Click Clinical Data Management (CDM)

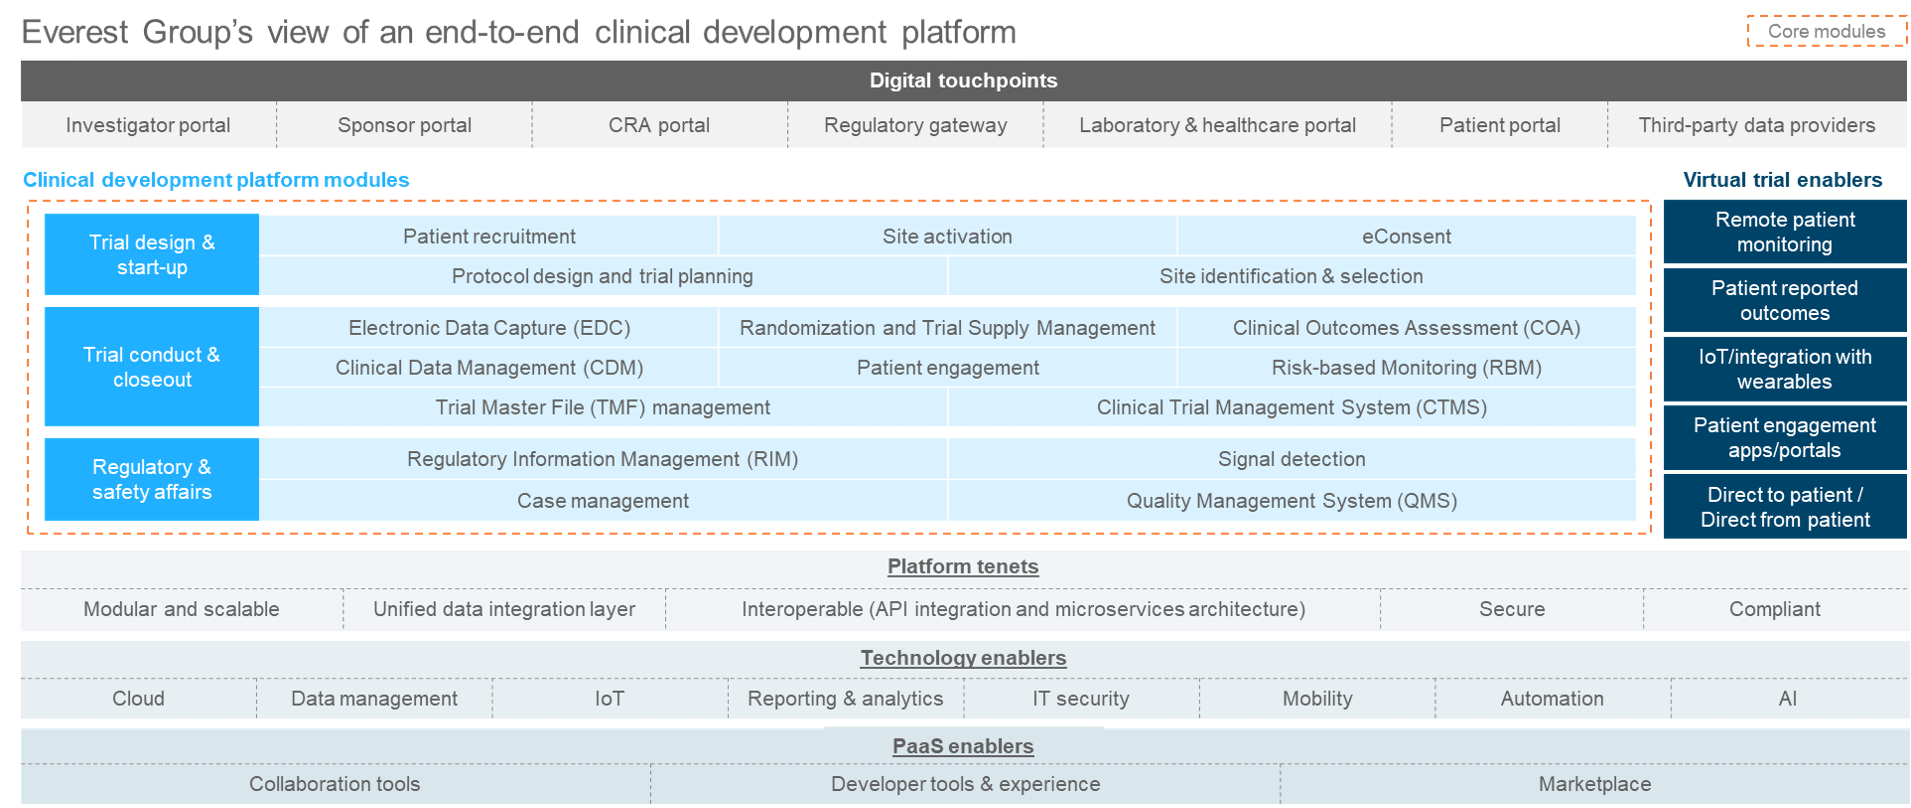point(489,368)
